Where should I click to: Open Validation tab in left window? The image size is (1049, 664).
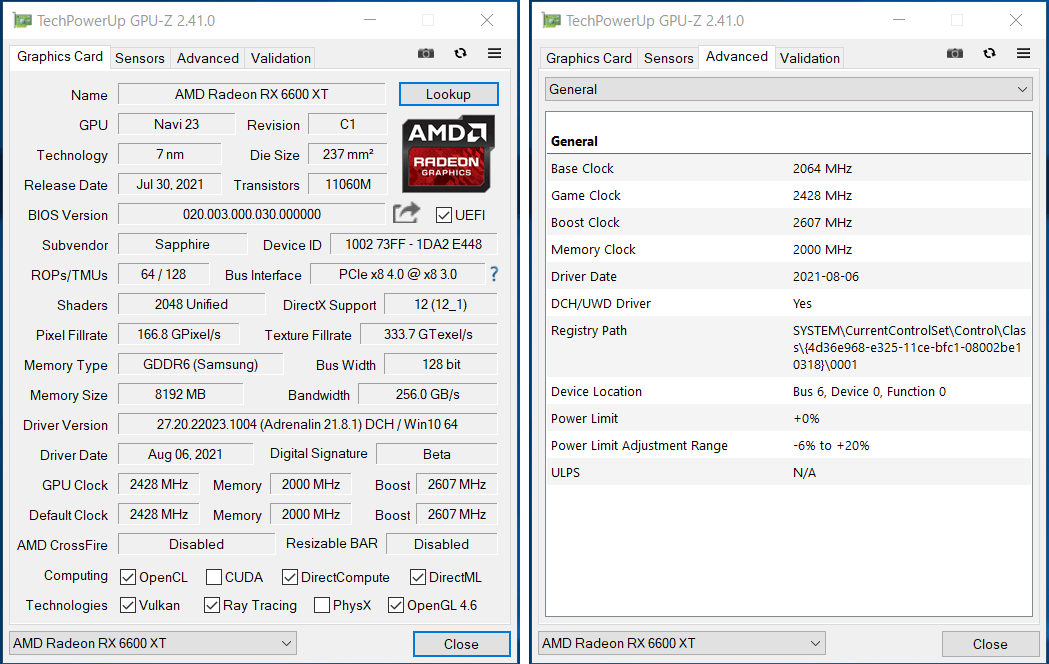pyautogui.click(x=280, y=58)
